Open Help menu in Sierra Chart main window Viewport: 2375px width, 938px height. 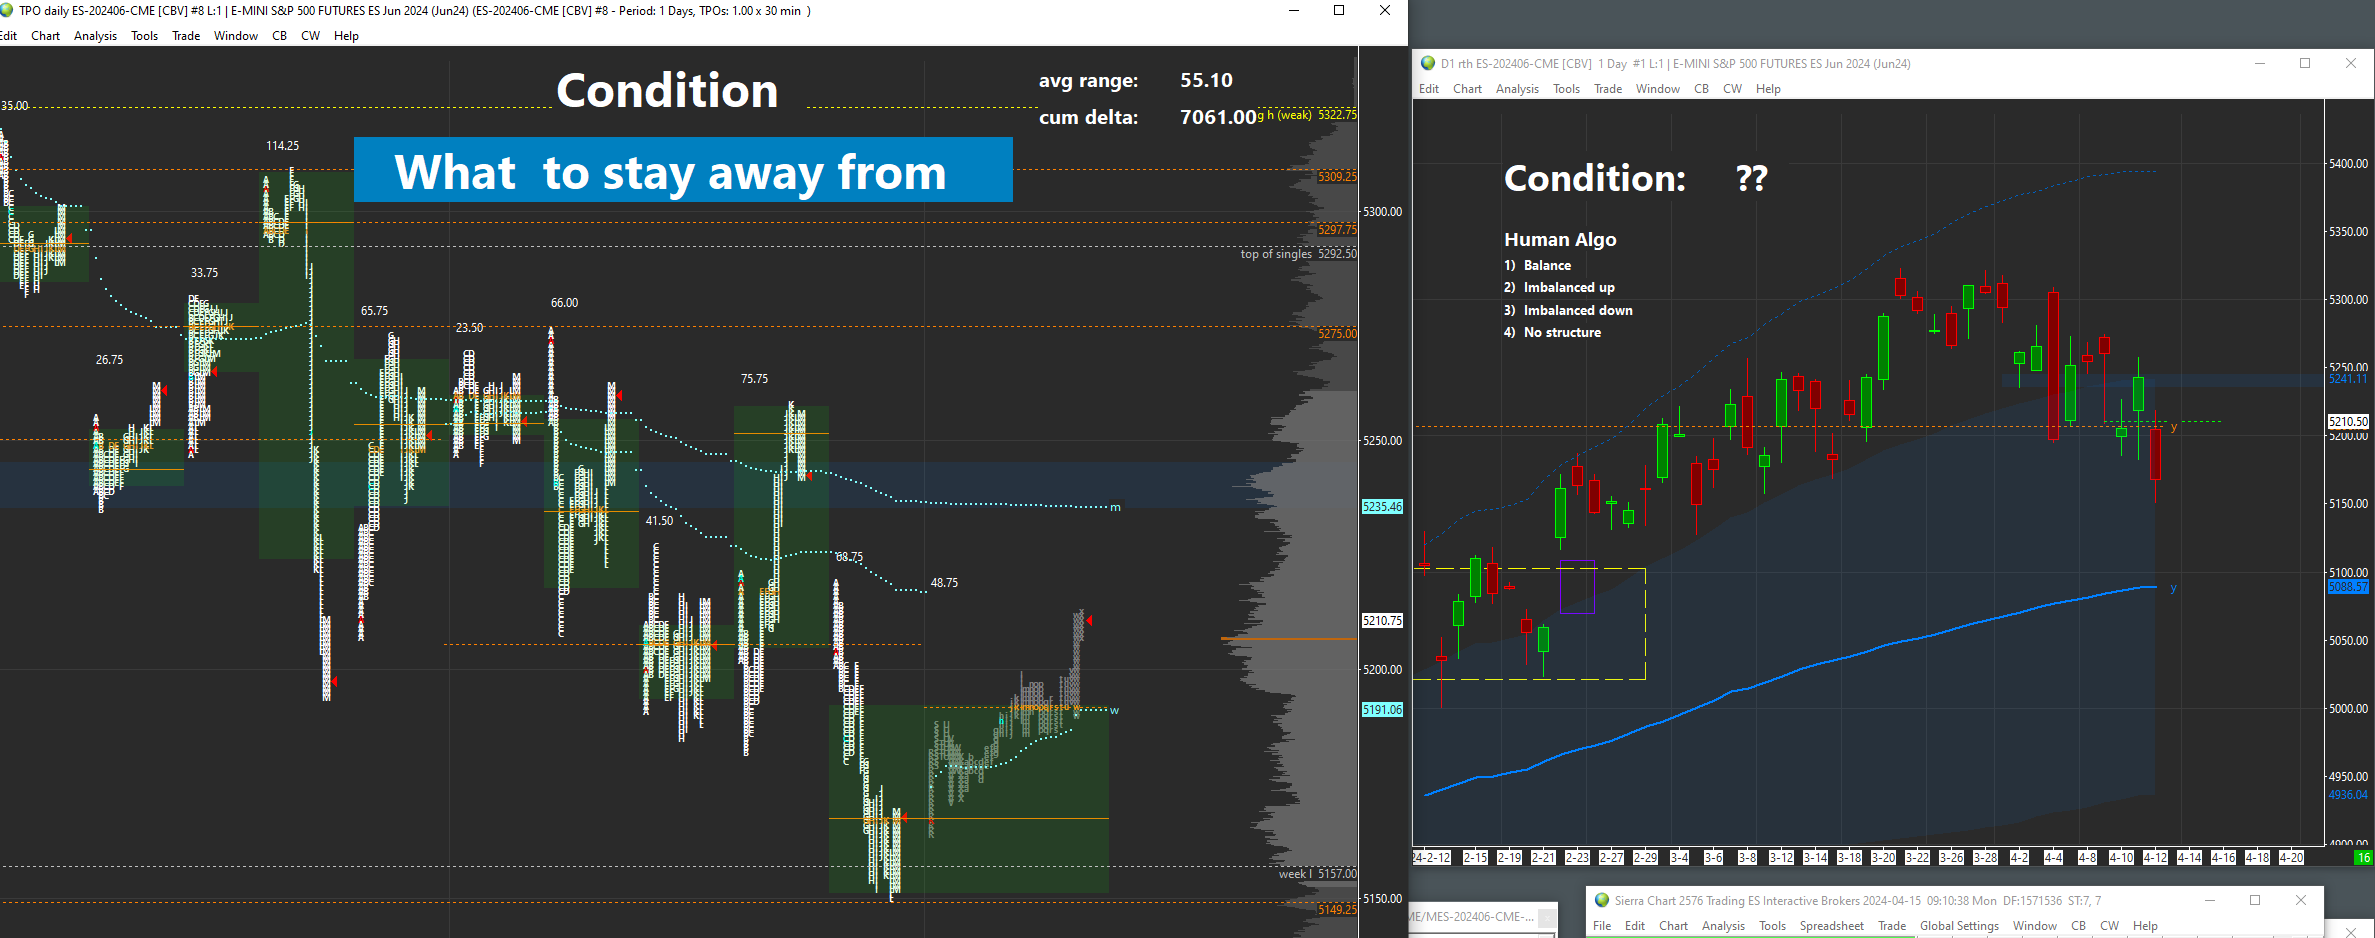[2145, 926]
